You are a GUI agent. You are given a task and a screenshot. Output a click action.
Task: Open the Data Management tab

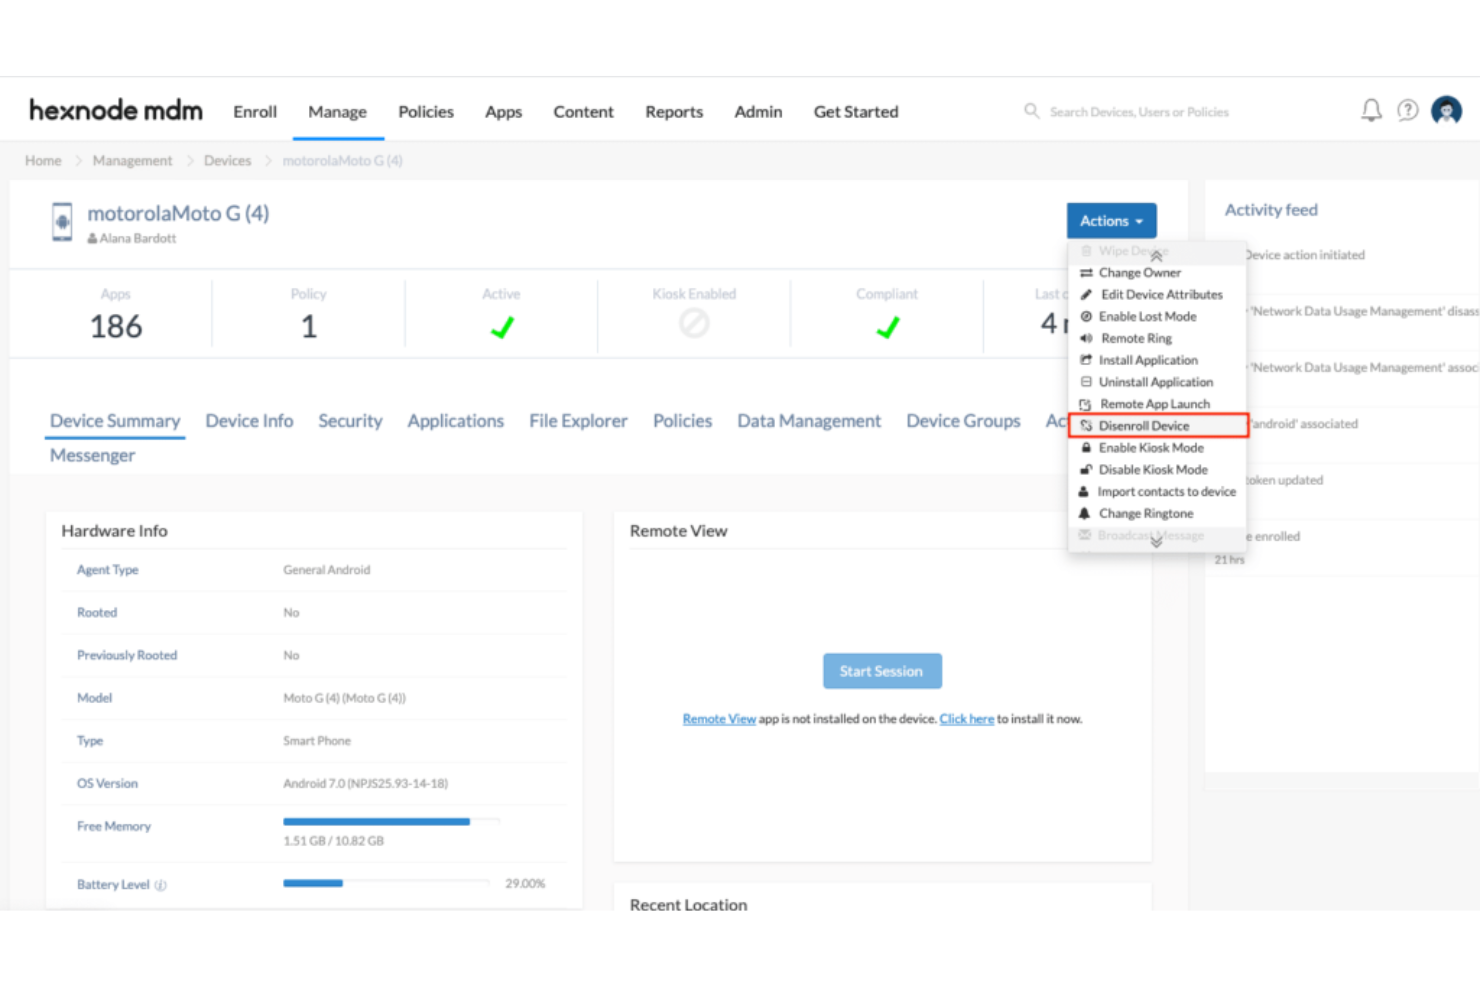tap(808, 420)
